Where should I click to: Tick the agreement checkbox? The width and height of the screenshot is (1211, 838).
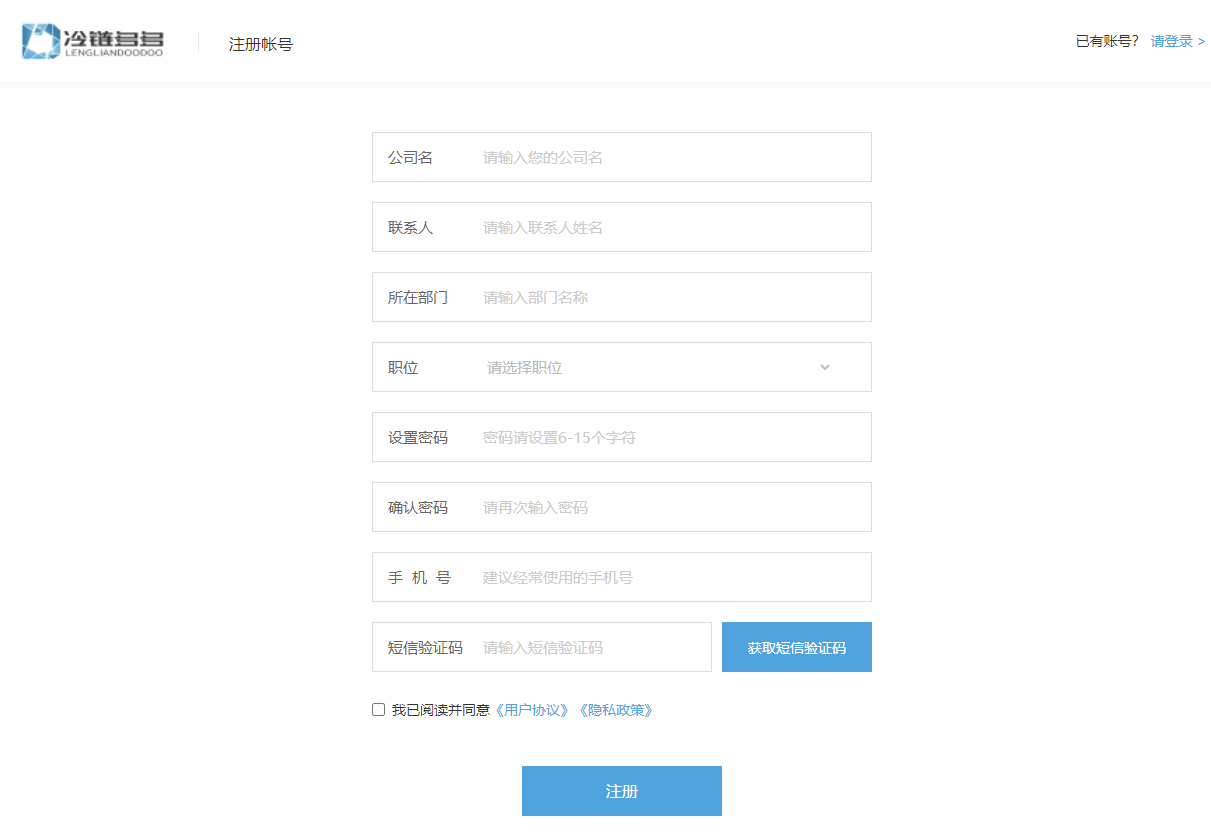pos(378,710)
